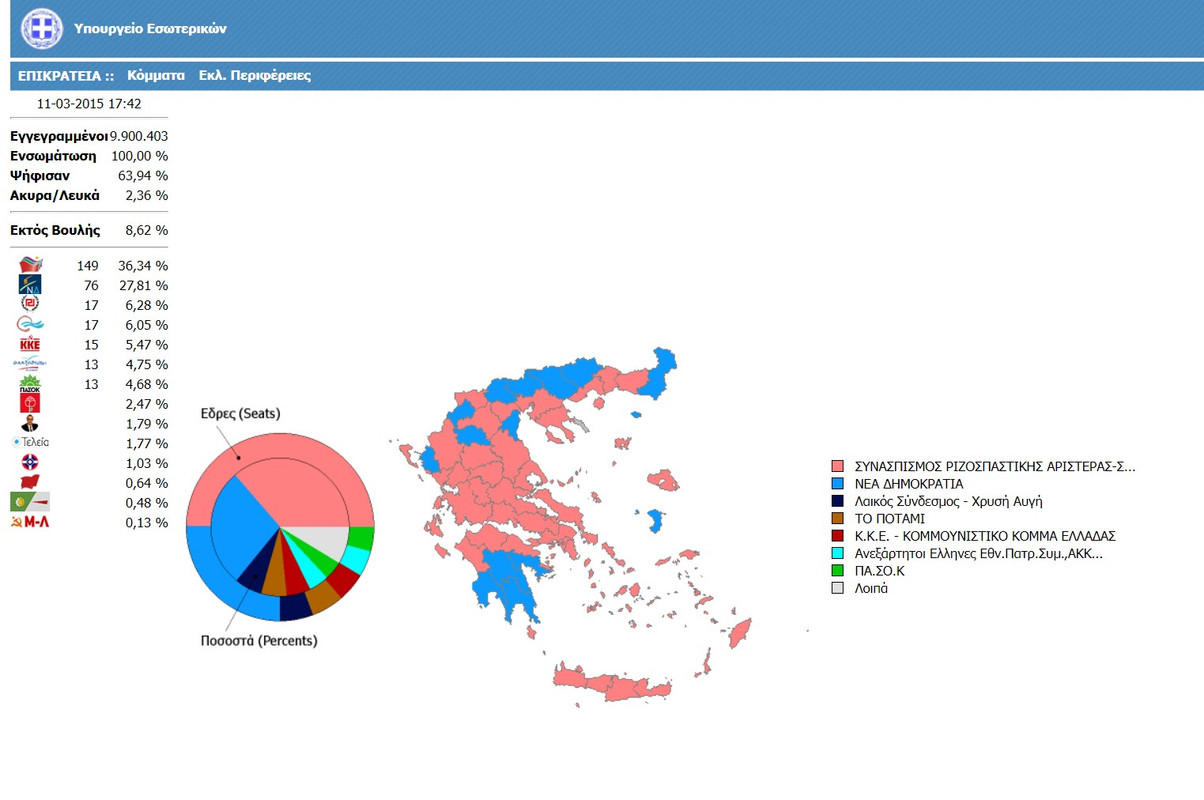Open the Εκλ. Περιφέρειες menu
1204x800 pixels.
pos(255,76)
